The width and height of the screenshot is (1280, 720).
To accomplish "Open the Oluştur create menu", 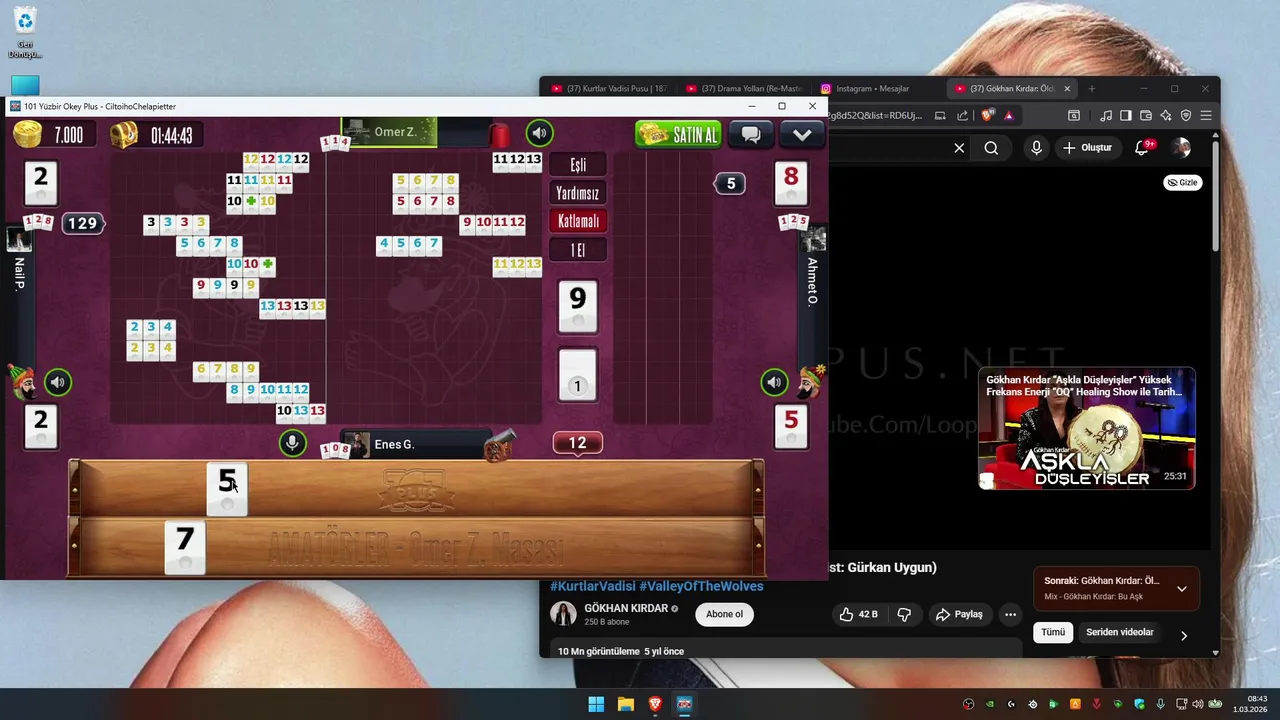I will coord(1087,148).
